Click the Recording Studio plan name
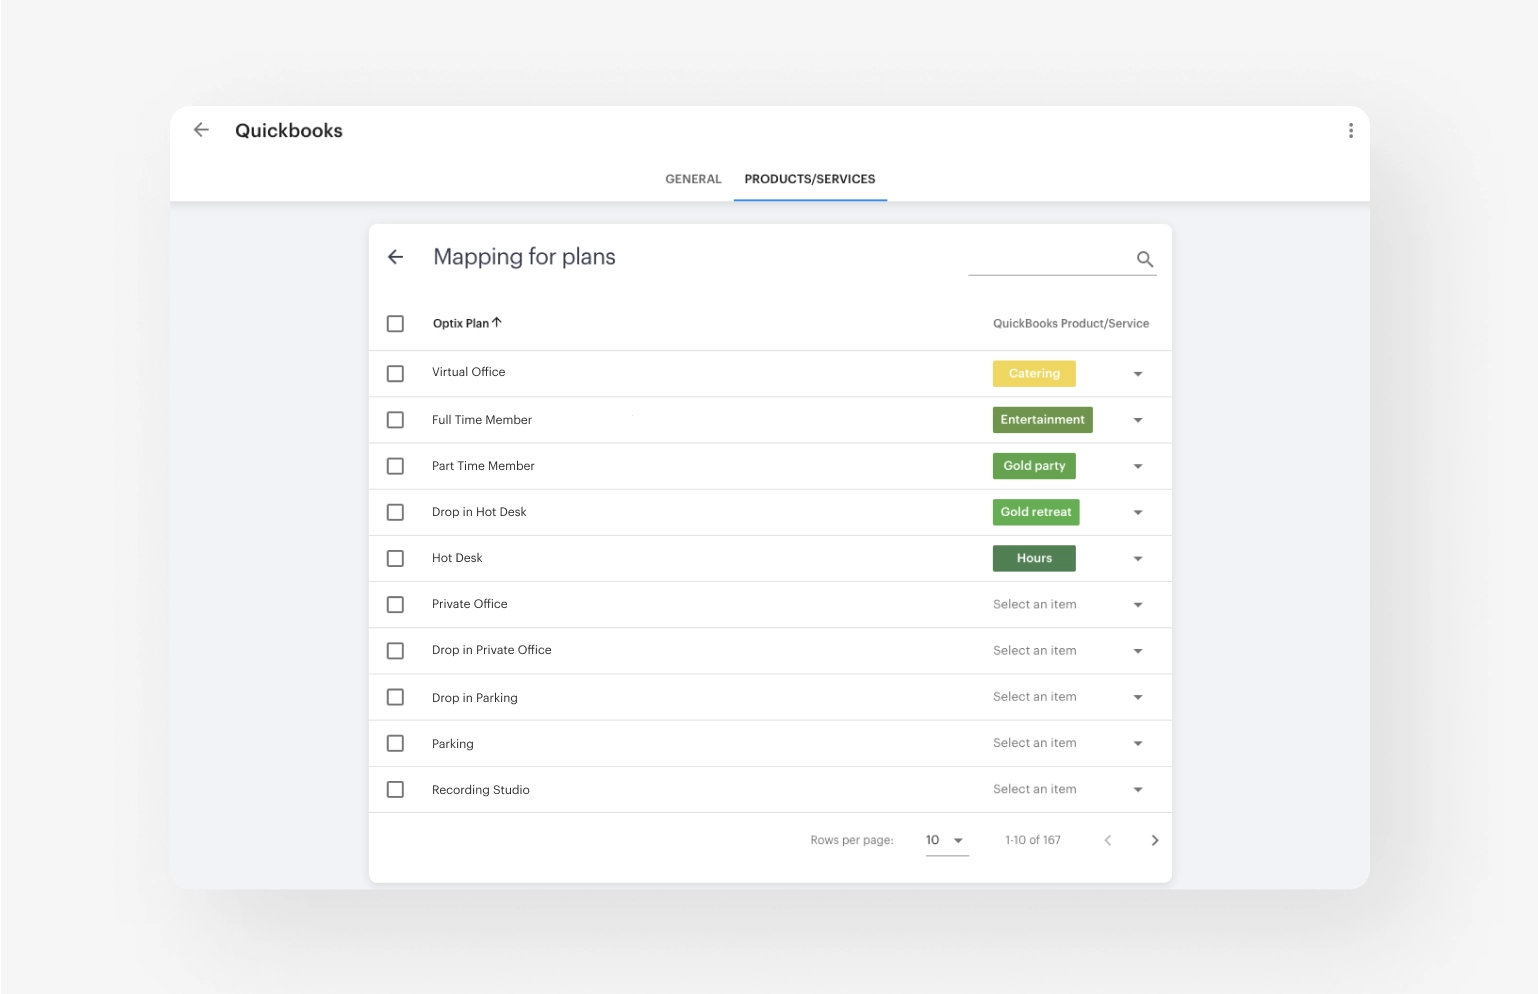Image resolution: width=1538 pixels, height=994 pixels. point(481,790)
